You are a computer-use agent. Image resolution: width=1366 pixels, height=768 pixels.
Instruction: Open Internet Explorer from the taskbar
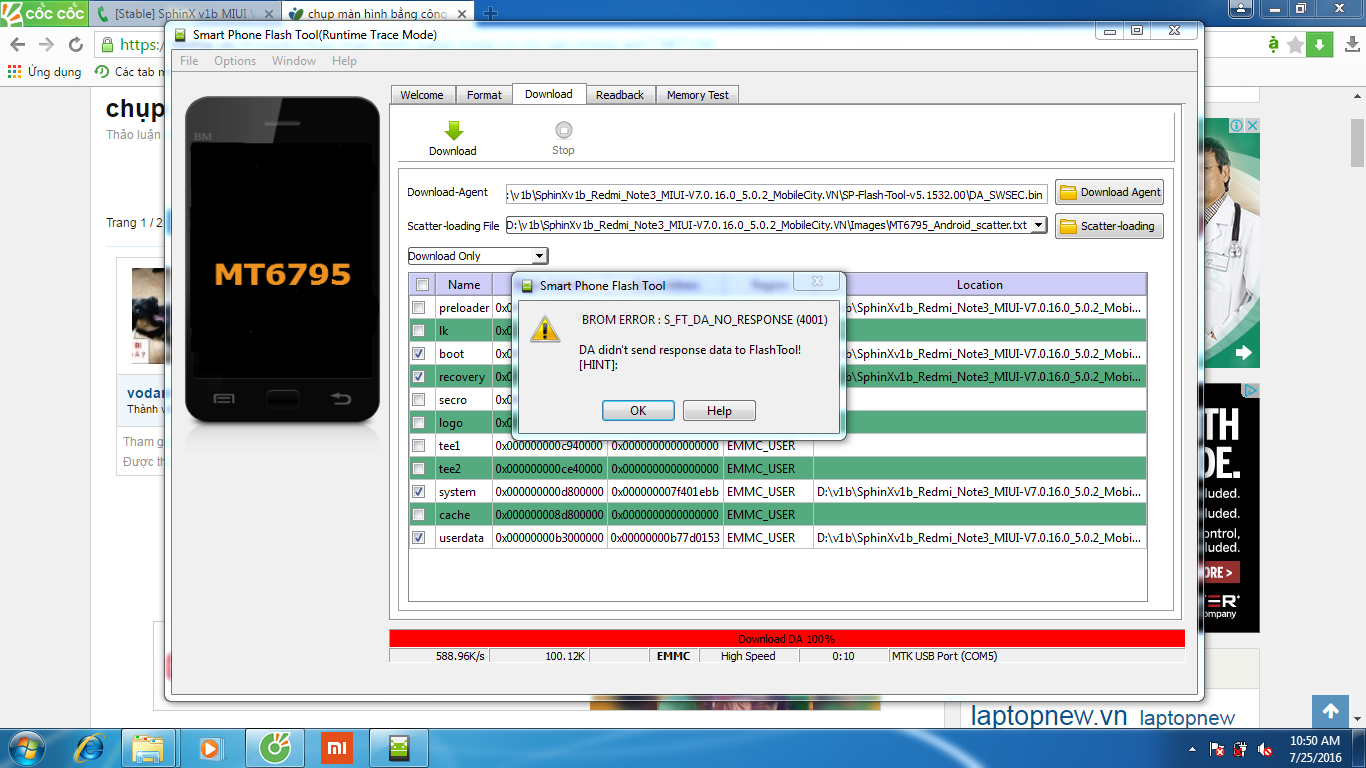(x=91, y=747)
